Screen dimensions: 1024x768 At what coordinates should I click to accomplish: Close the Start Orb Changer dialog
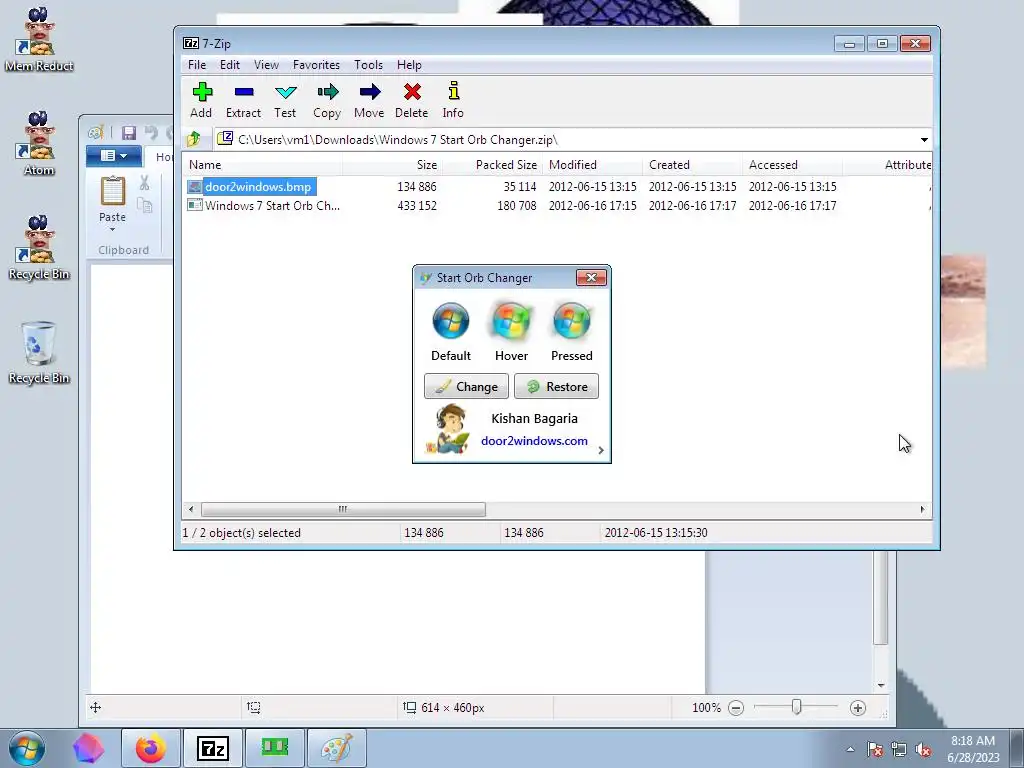(x=591, y=278)
